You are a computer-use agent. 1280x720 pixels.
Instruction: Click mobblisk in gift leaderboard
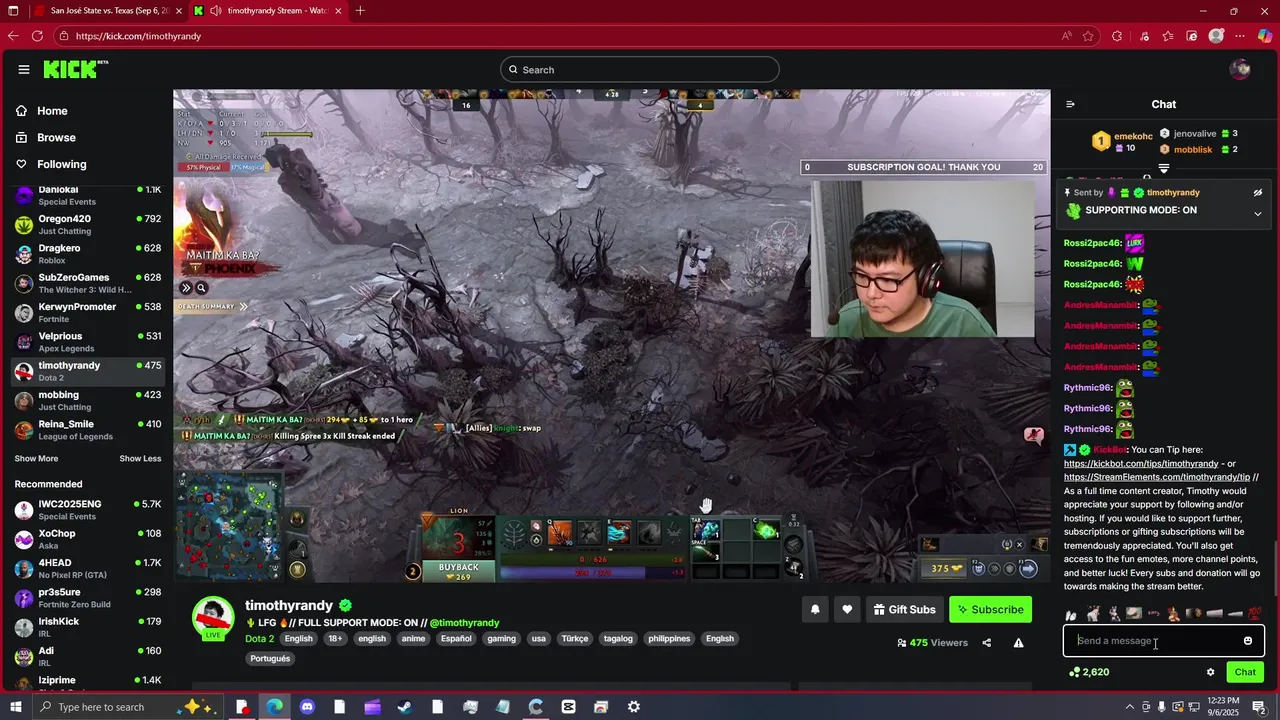point(1193,149)
